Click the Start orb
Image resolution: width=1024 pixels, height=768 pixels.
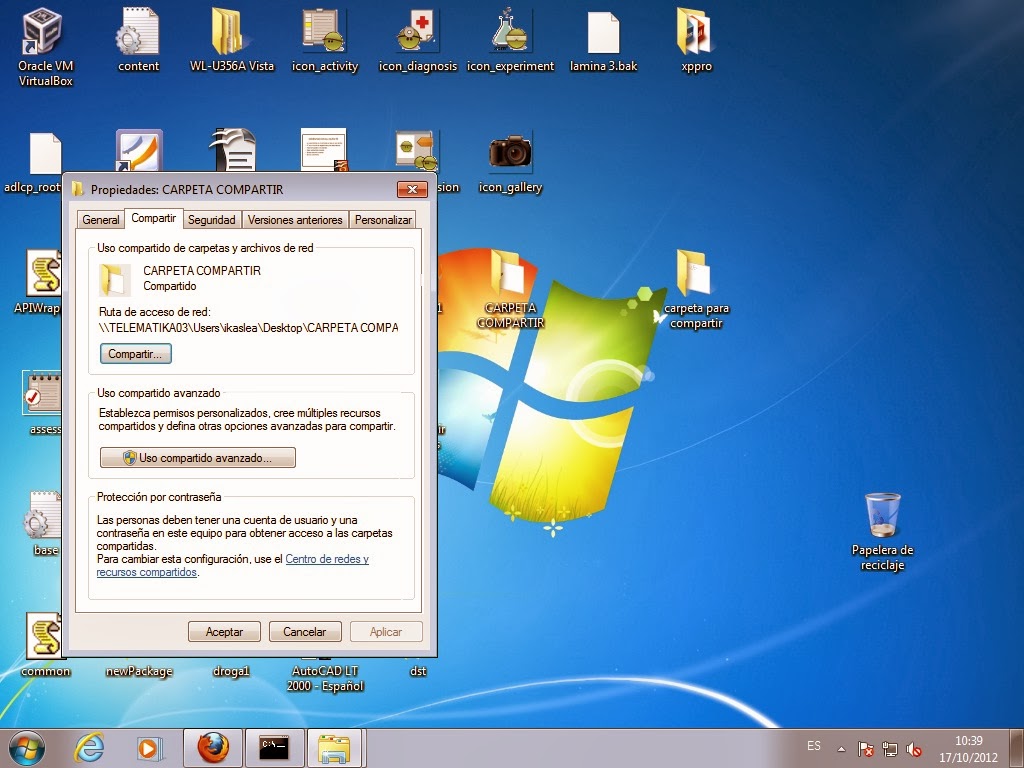tap(26, 748)
